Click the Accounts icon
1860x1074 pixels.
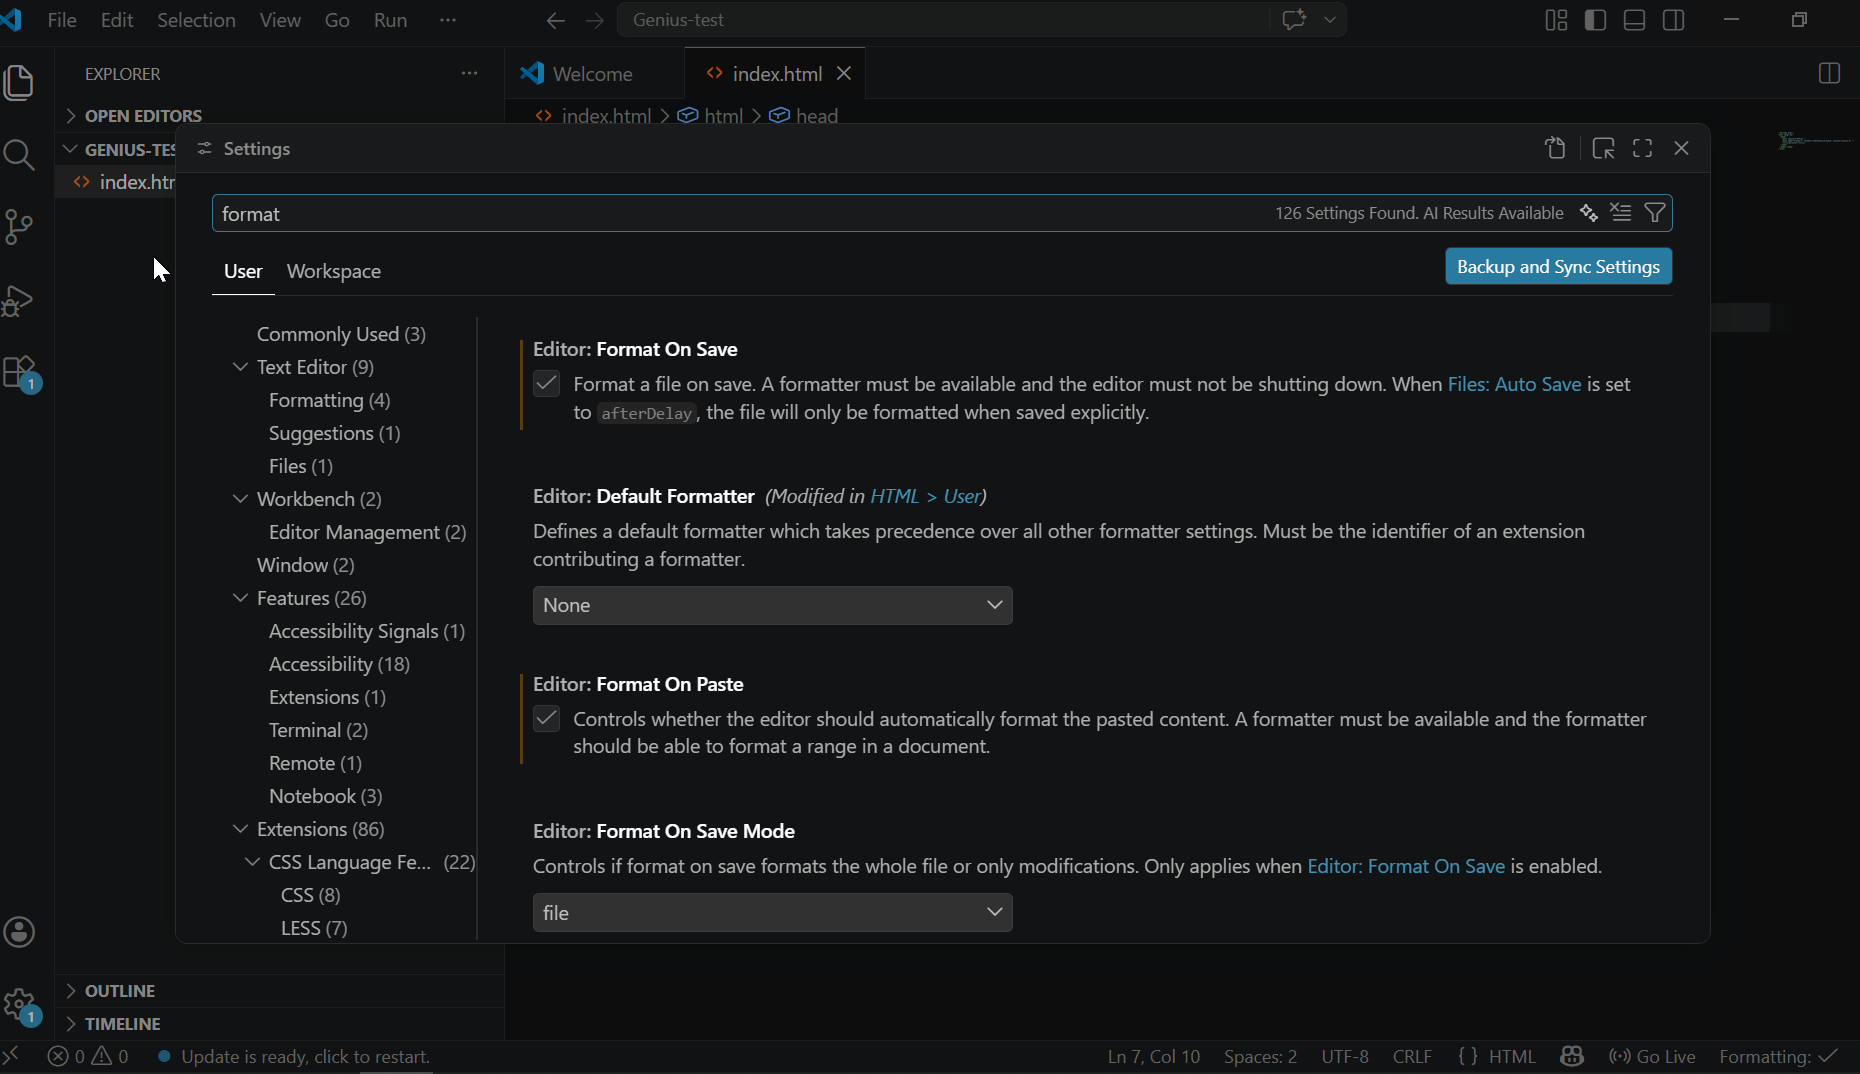point(20,932)
